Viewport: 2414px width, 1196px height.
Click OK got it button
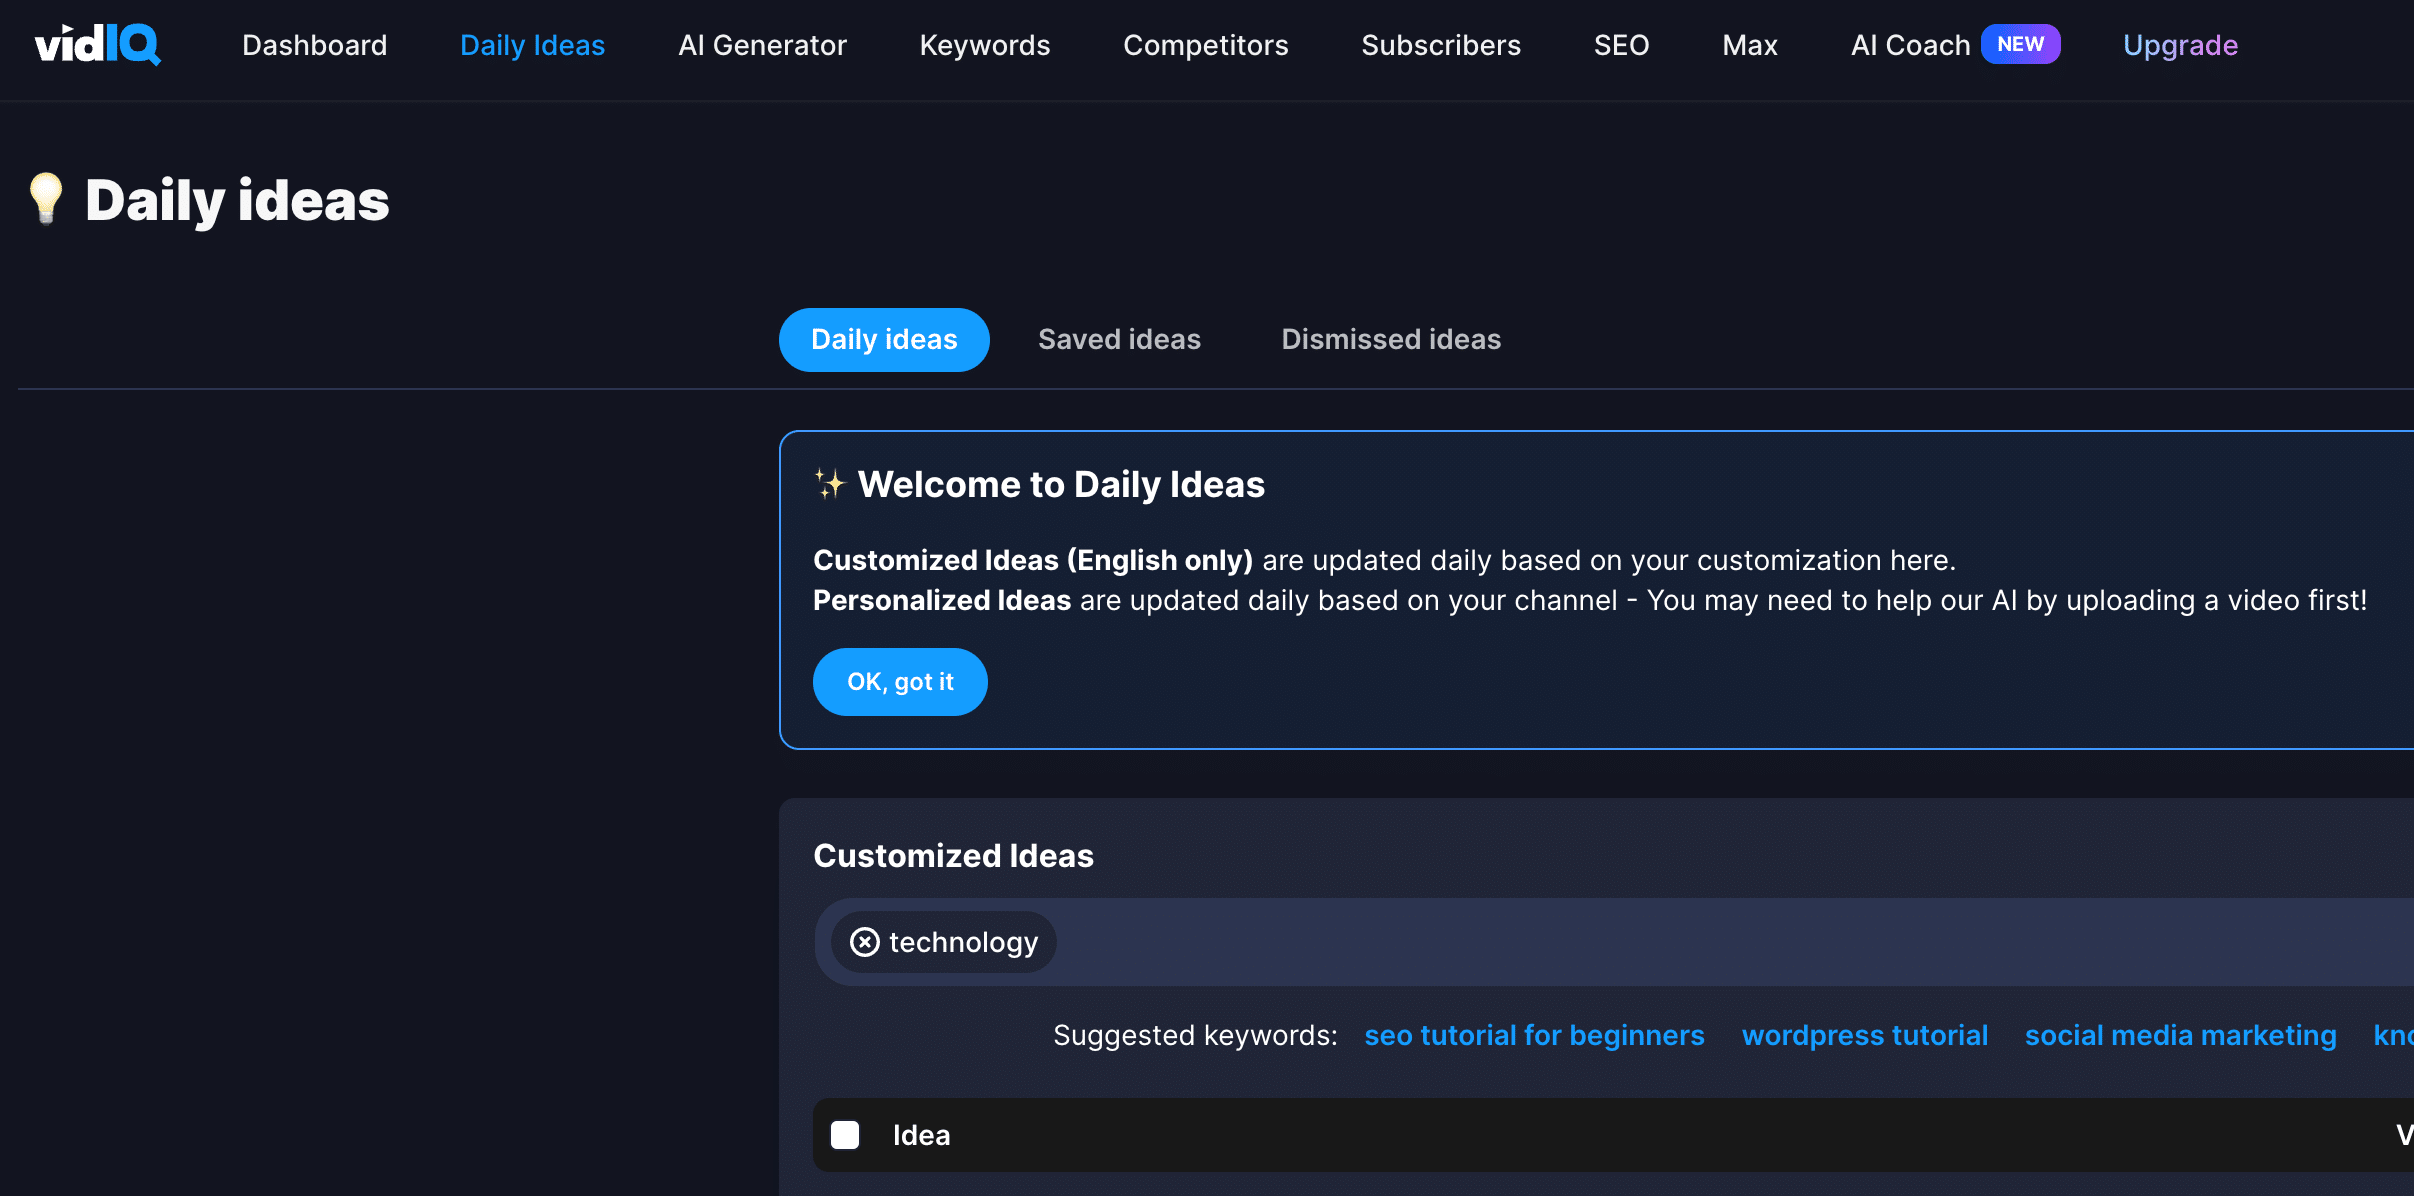tap(901, 680)
